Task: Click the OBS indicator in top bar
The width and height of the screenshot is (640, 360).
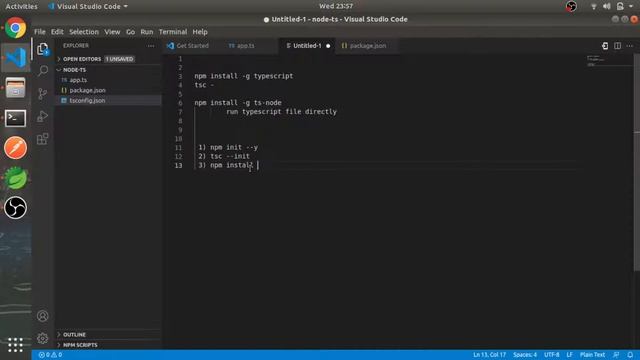Action: click(571, 6)
